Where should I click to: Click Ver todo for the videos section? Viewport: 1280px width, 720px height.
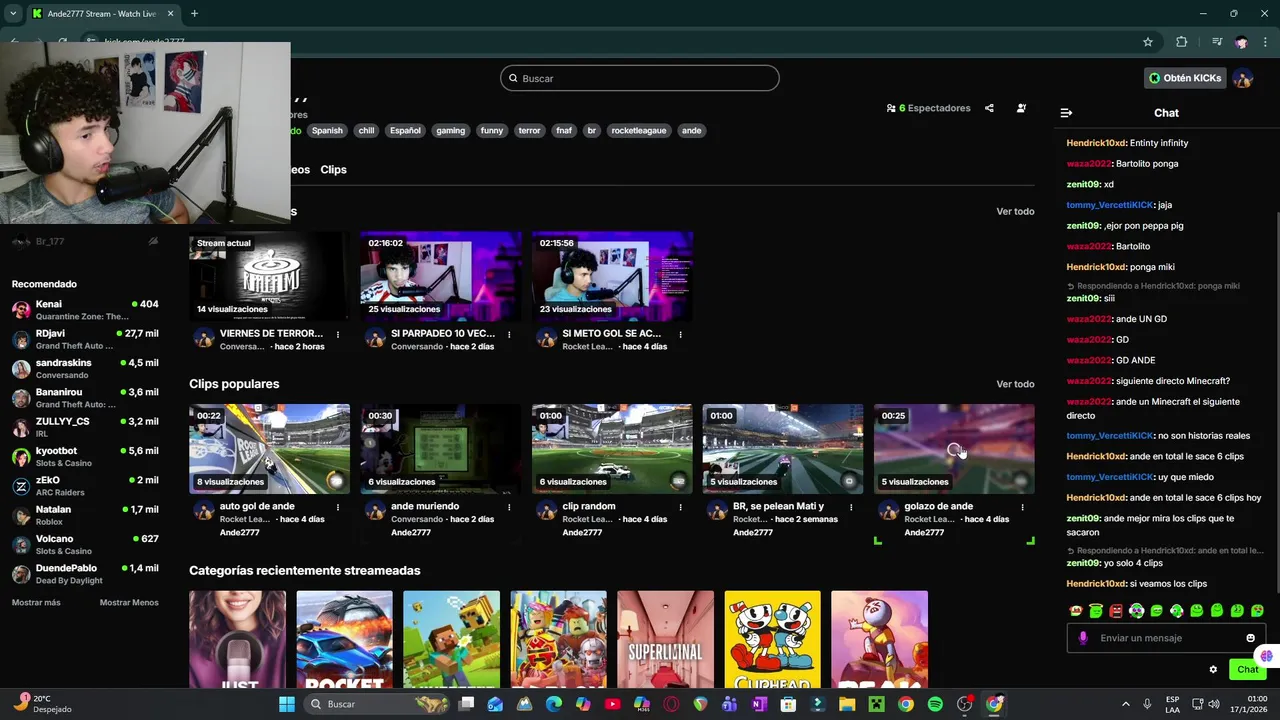point(1015,212)
